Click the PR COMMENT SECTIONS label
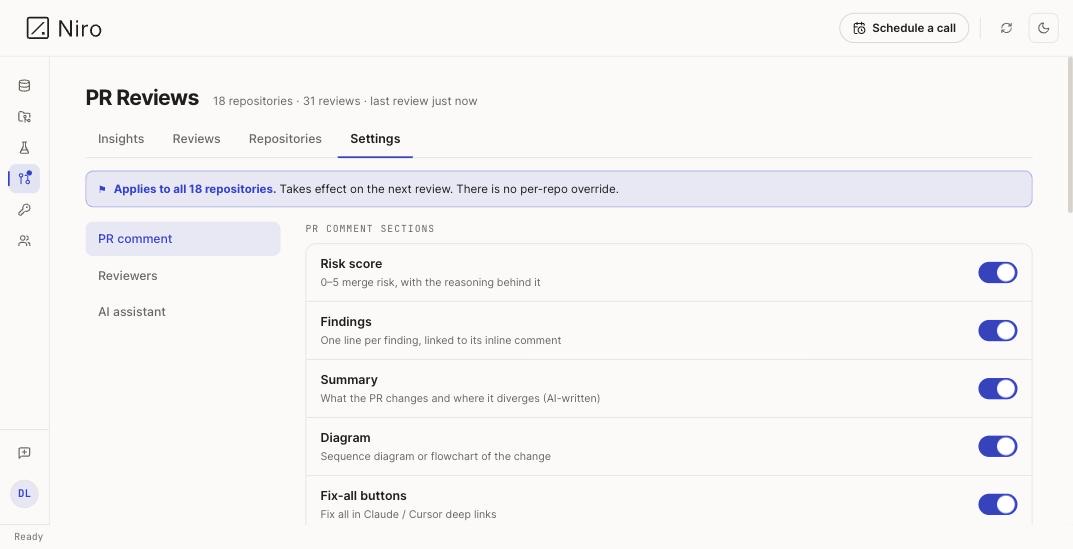 pos(370,229)
